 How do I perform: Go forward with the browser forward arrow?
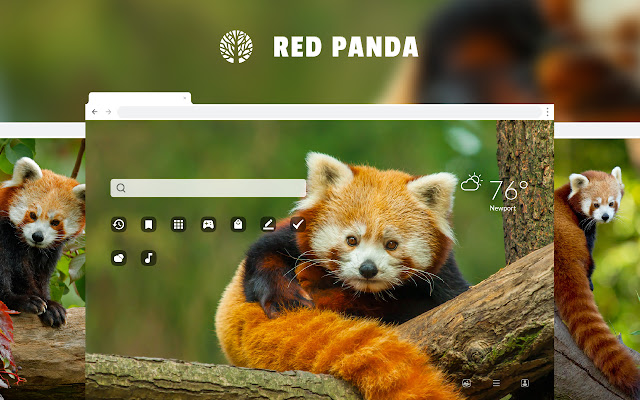108,112
